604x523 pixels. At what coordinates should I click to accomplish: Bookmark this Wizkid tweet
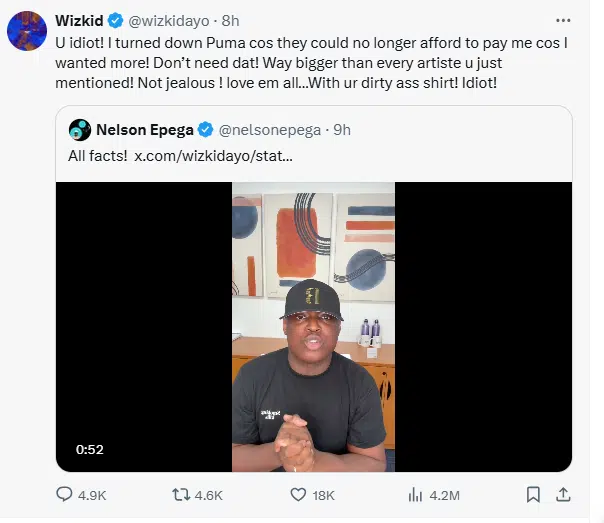[534, 494]
